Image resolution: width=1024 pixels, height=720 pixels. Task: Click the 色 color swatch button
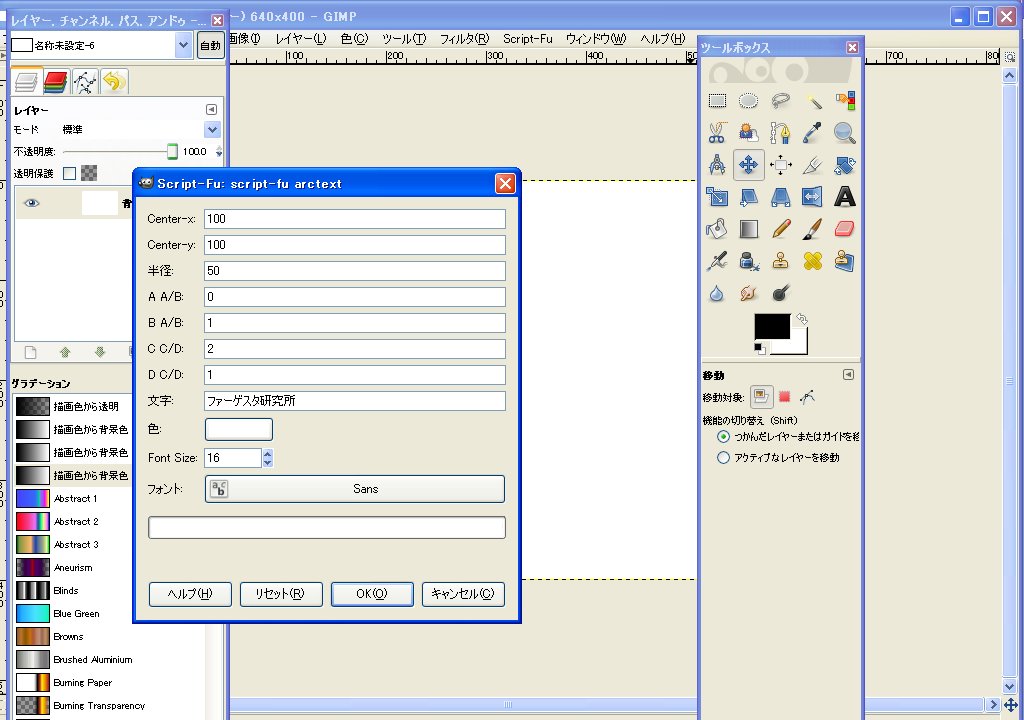(x=239, y=429)
